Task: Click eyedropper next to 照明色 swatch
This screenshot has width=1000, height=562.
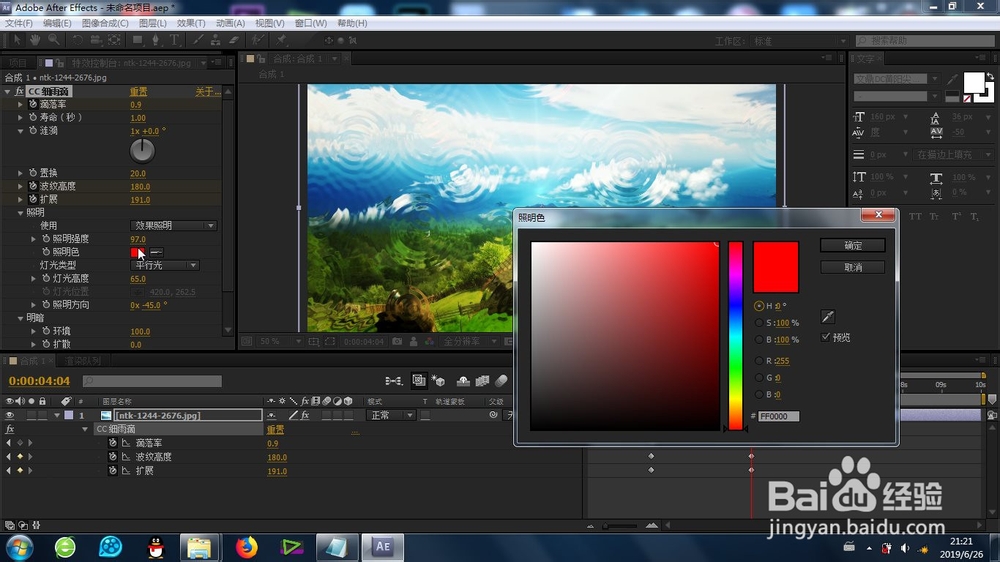Action: pyautogui.click(x=156, y=253)
